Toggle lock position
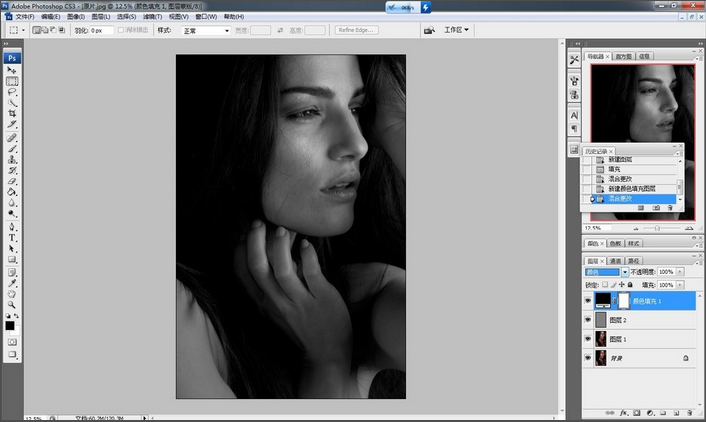The height and width of the screenshot is (422, 706). 622,285
